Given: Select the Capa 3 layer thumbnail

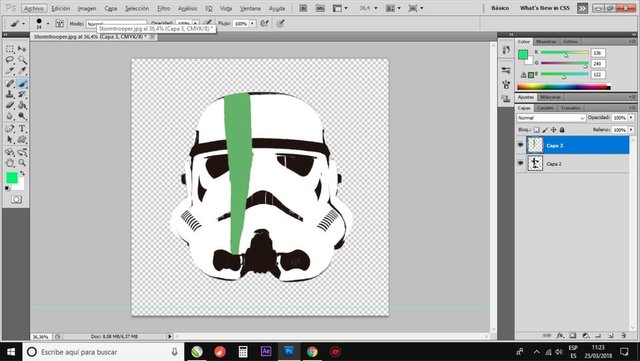Looking at the screenshot, I should coord(535,145).
